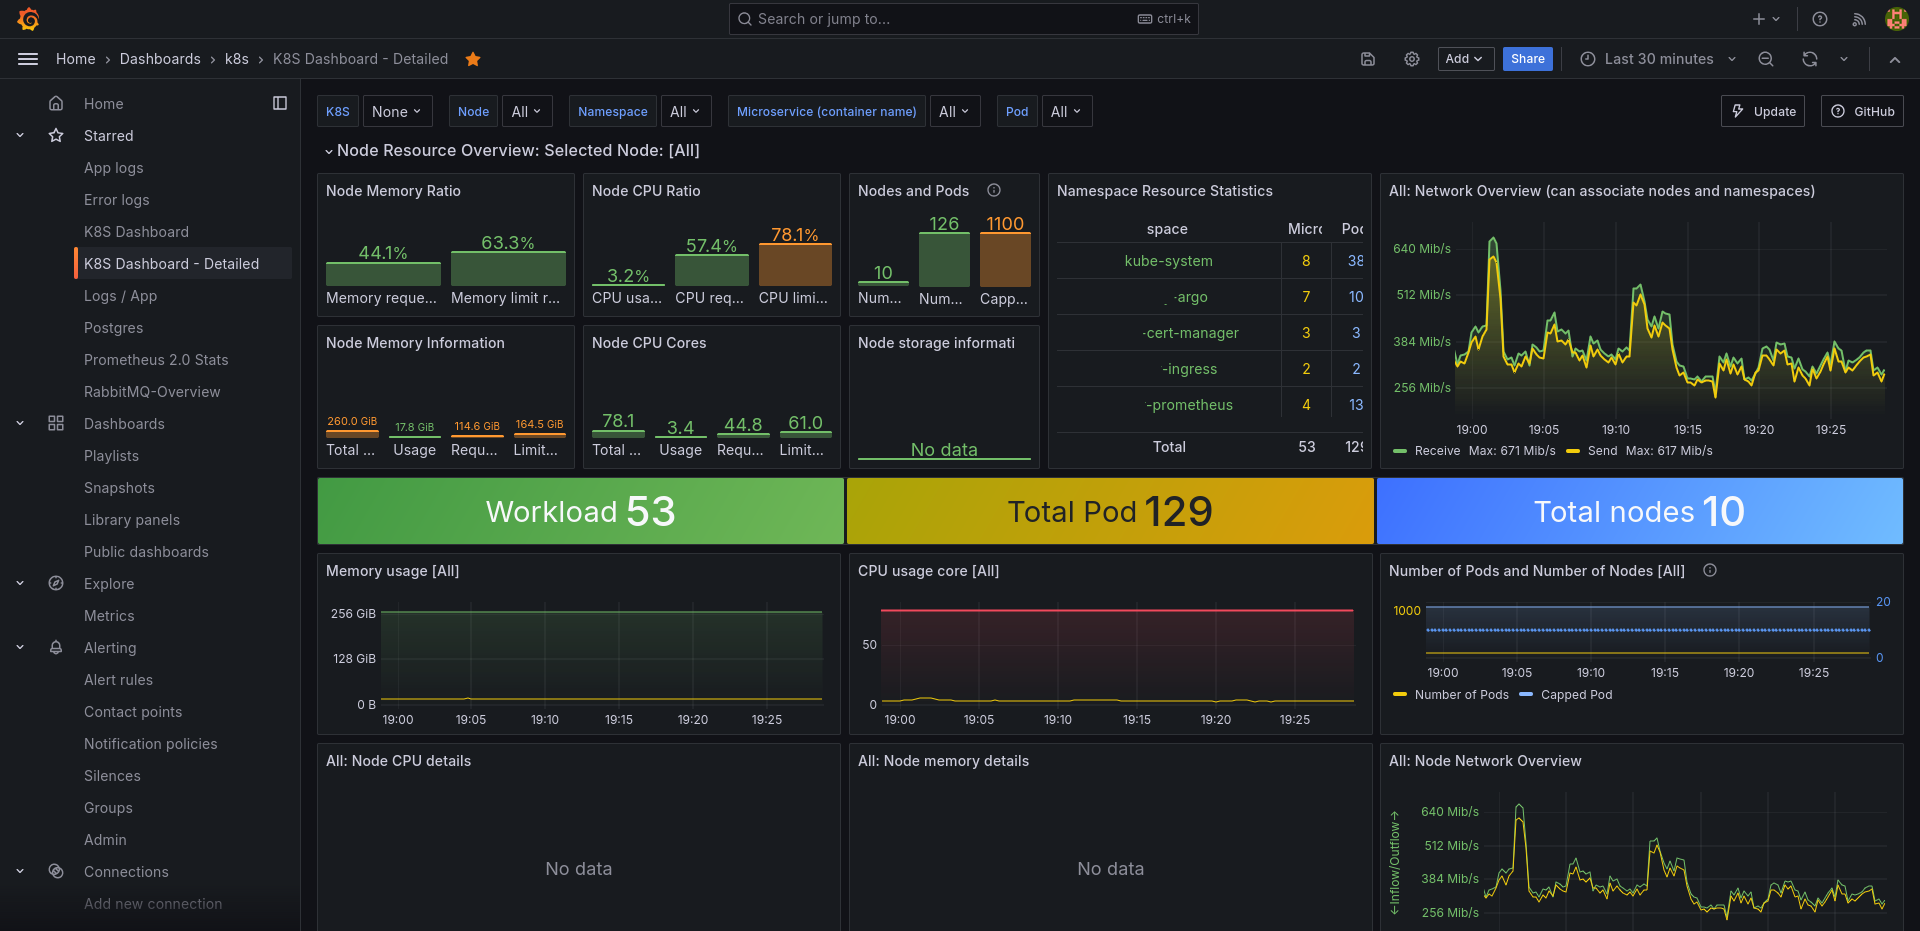
Task: Click the GitHub link button
Action: point(1862,112)
